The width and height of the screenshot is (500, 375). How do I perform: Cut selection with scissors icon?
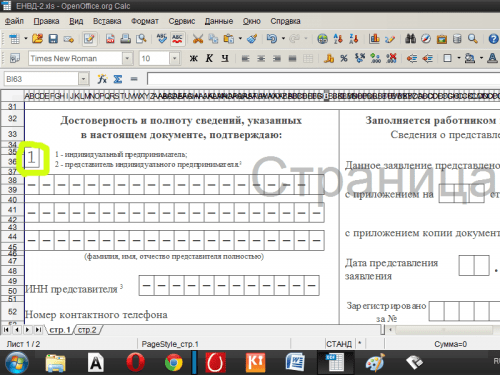pyautogui.click(x=198, y=39)
